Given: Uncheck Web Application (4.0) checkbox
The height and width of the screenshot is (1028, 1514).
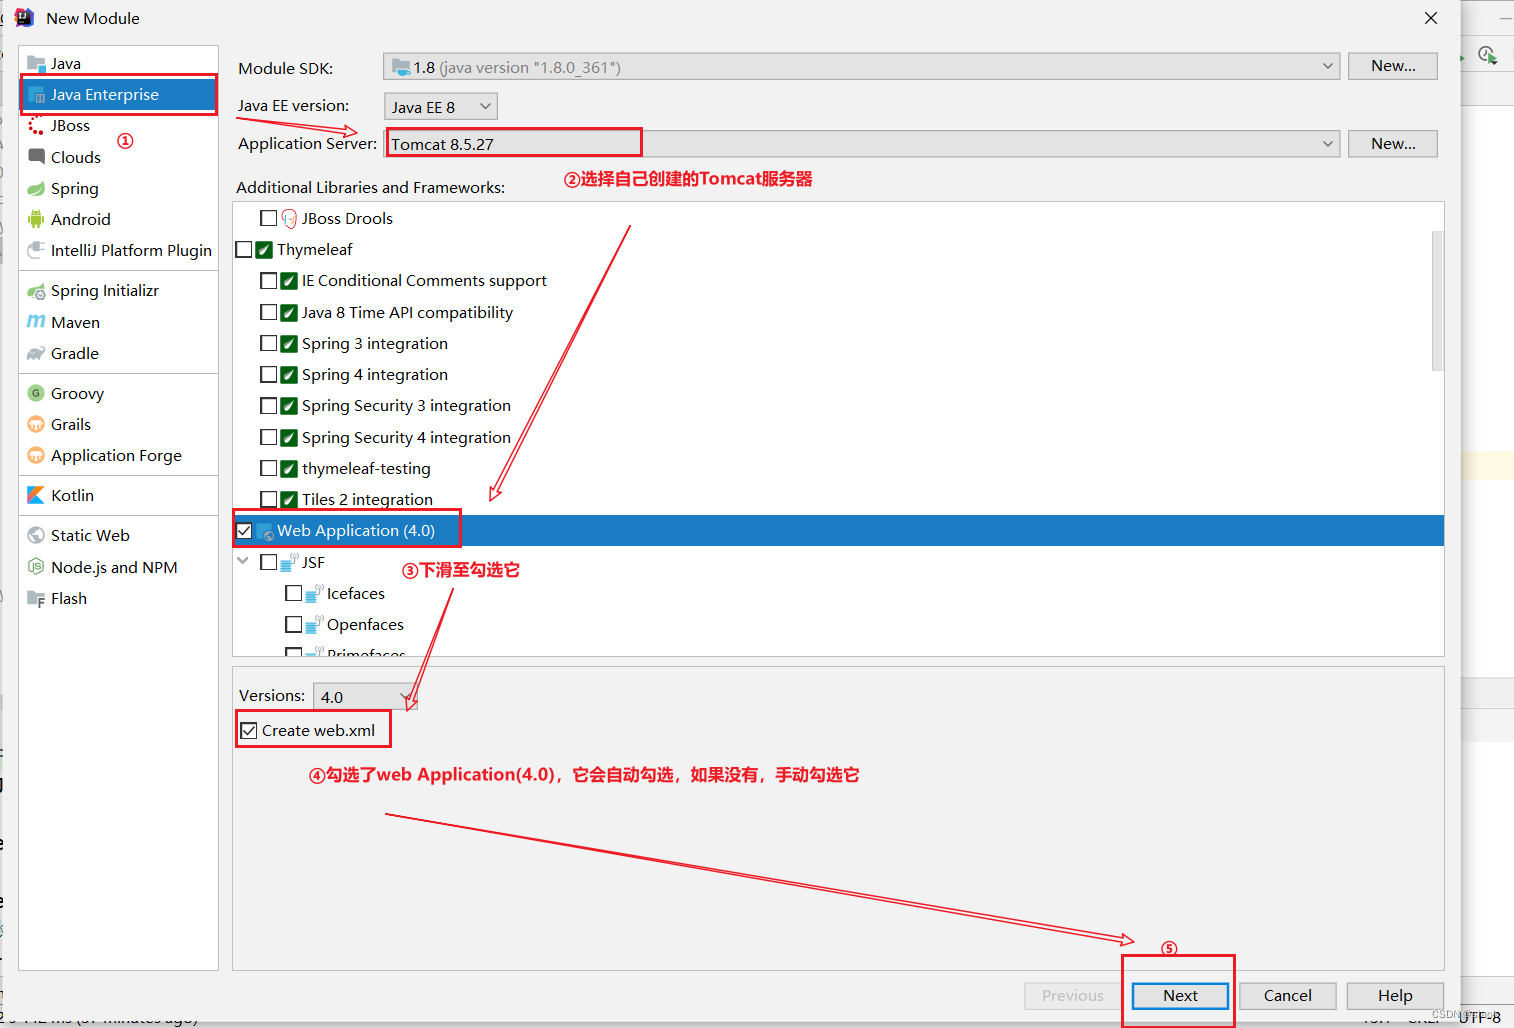Looking at the screenshot, I should pyautogui.click(x=244, y=531).
